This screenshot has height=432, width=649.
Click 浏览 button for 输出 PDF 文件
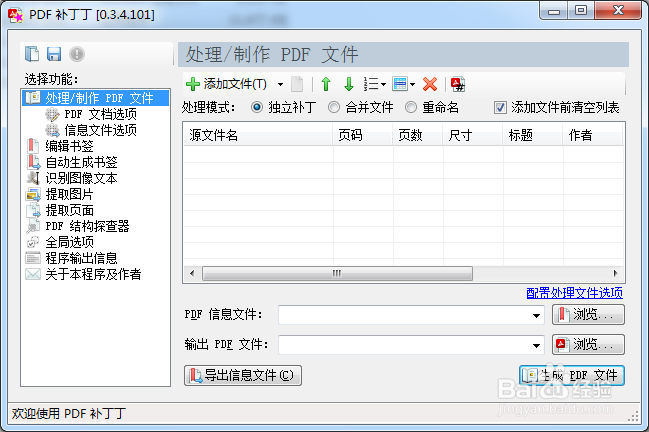(588, 345)
